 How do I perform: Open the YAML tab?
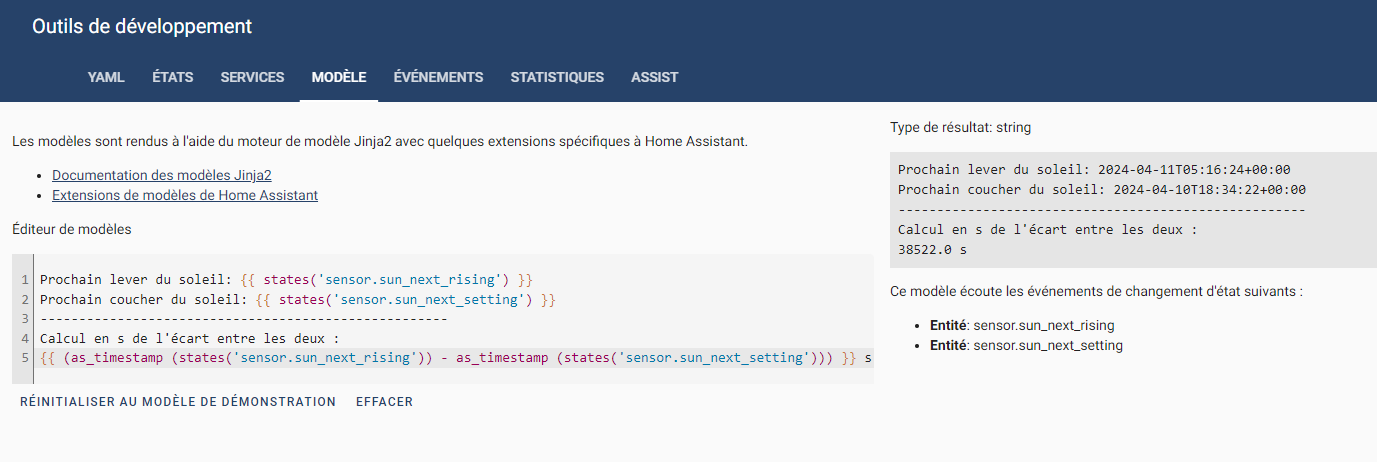coord(106,77)
